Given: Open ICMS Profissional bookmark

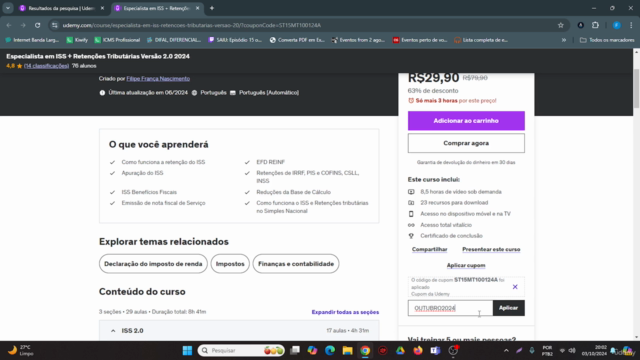Looking at the screenshot, I should [x=117, y=40].
